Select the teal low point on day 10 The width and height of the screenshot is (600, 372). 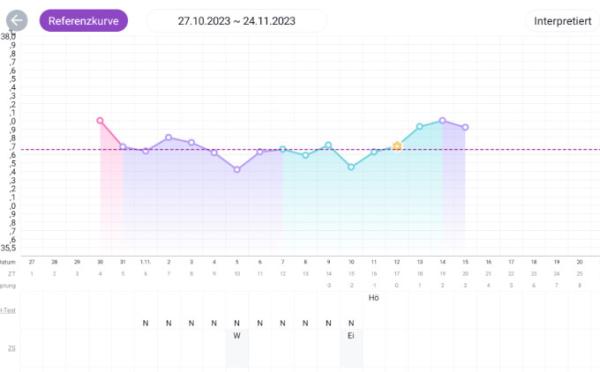[x=351, y=167]
